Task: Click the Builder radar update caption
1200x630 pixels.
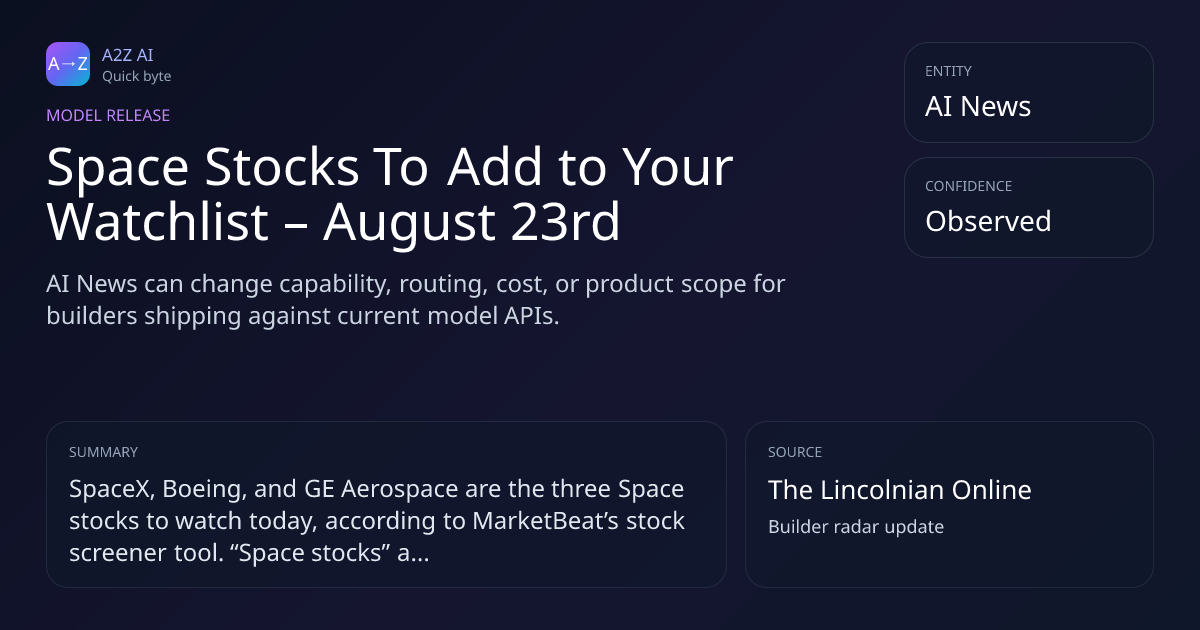Action: point(856,527)
